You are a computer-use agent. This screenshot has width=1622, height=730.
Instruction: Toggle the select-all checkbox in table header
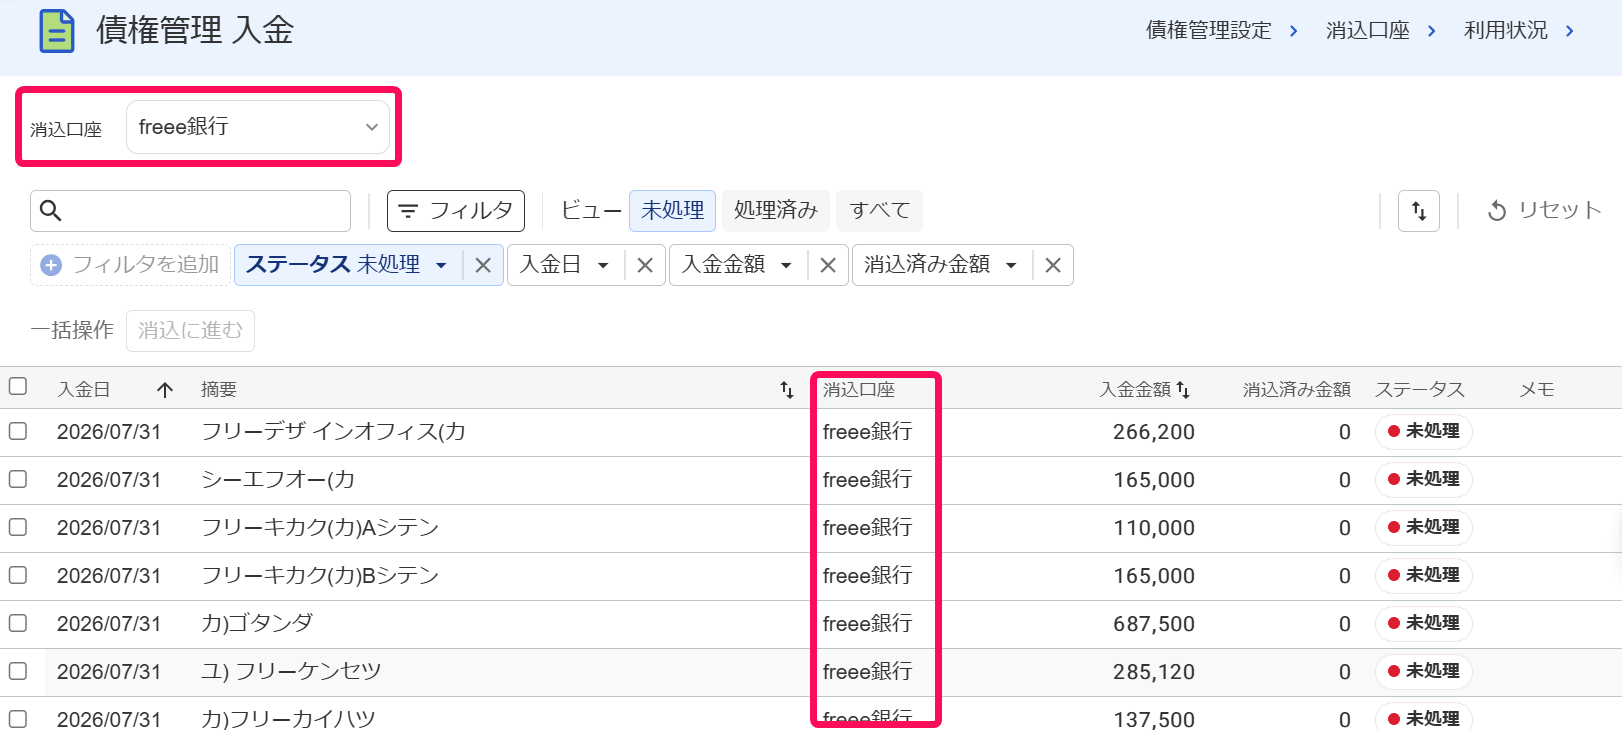18,386
